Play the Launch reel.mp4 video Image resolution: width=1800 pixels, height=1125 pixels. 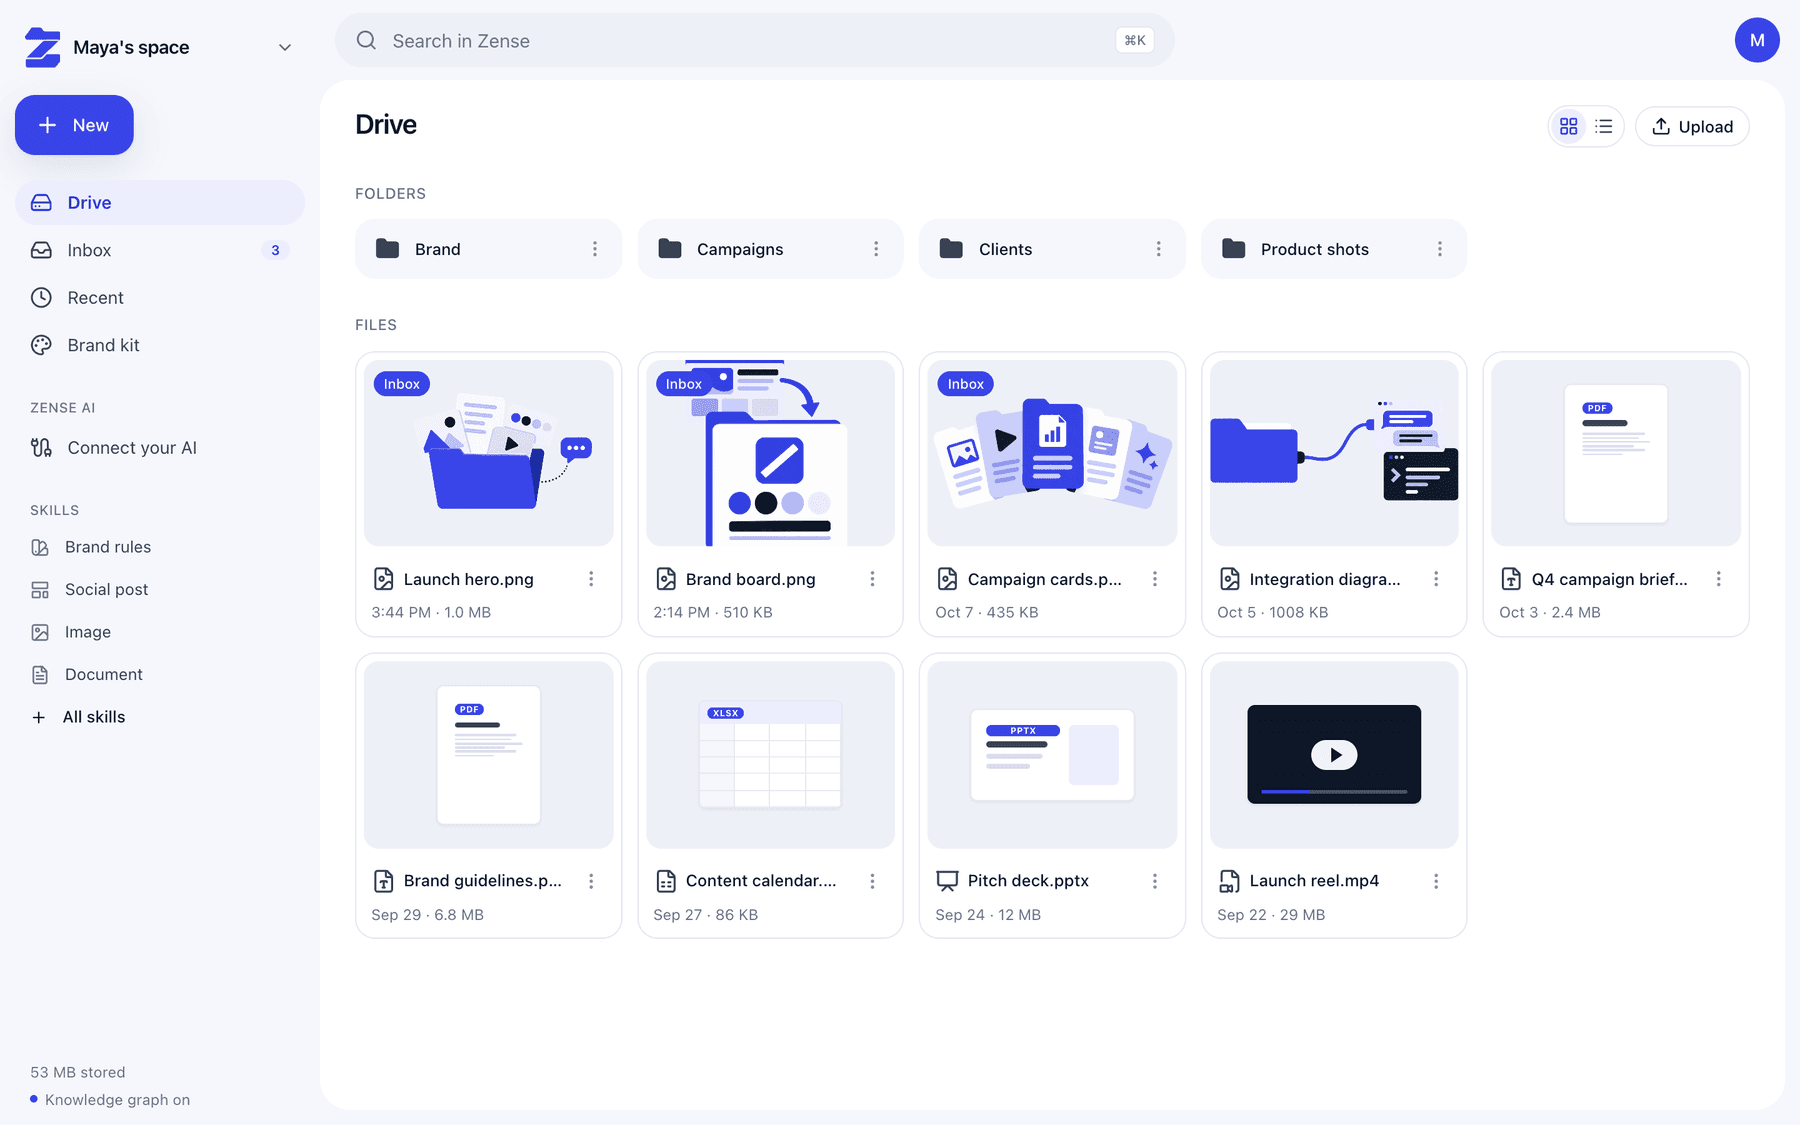[1334, 755]
